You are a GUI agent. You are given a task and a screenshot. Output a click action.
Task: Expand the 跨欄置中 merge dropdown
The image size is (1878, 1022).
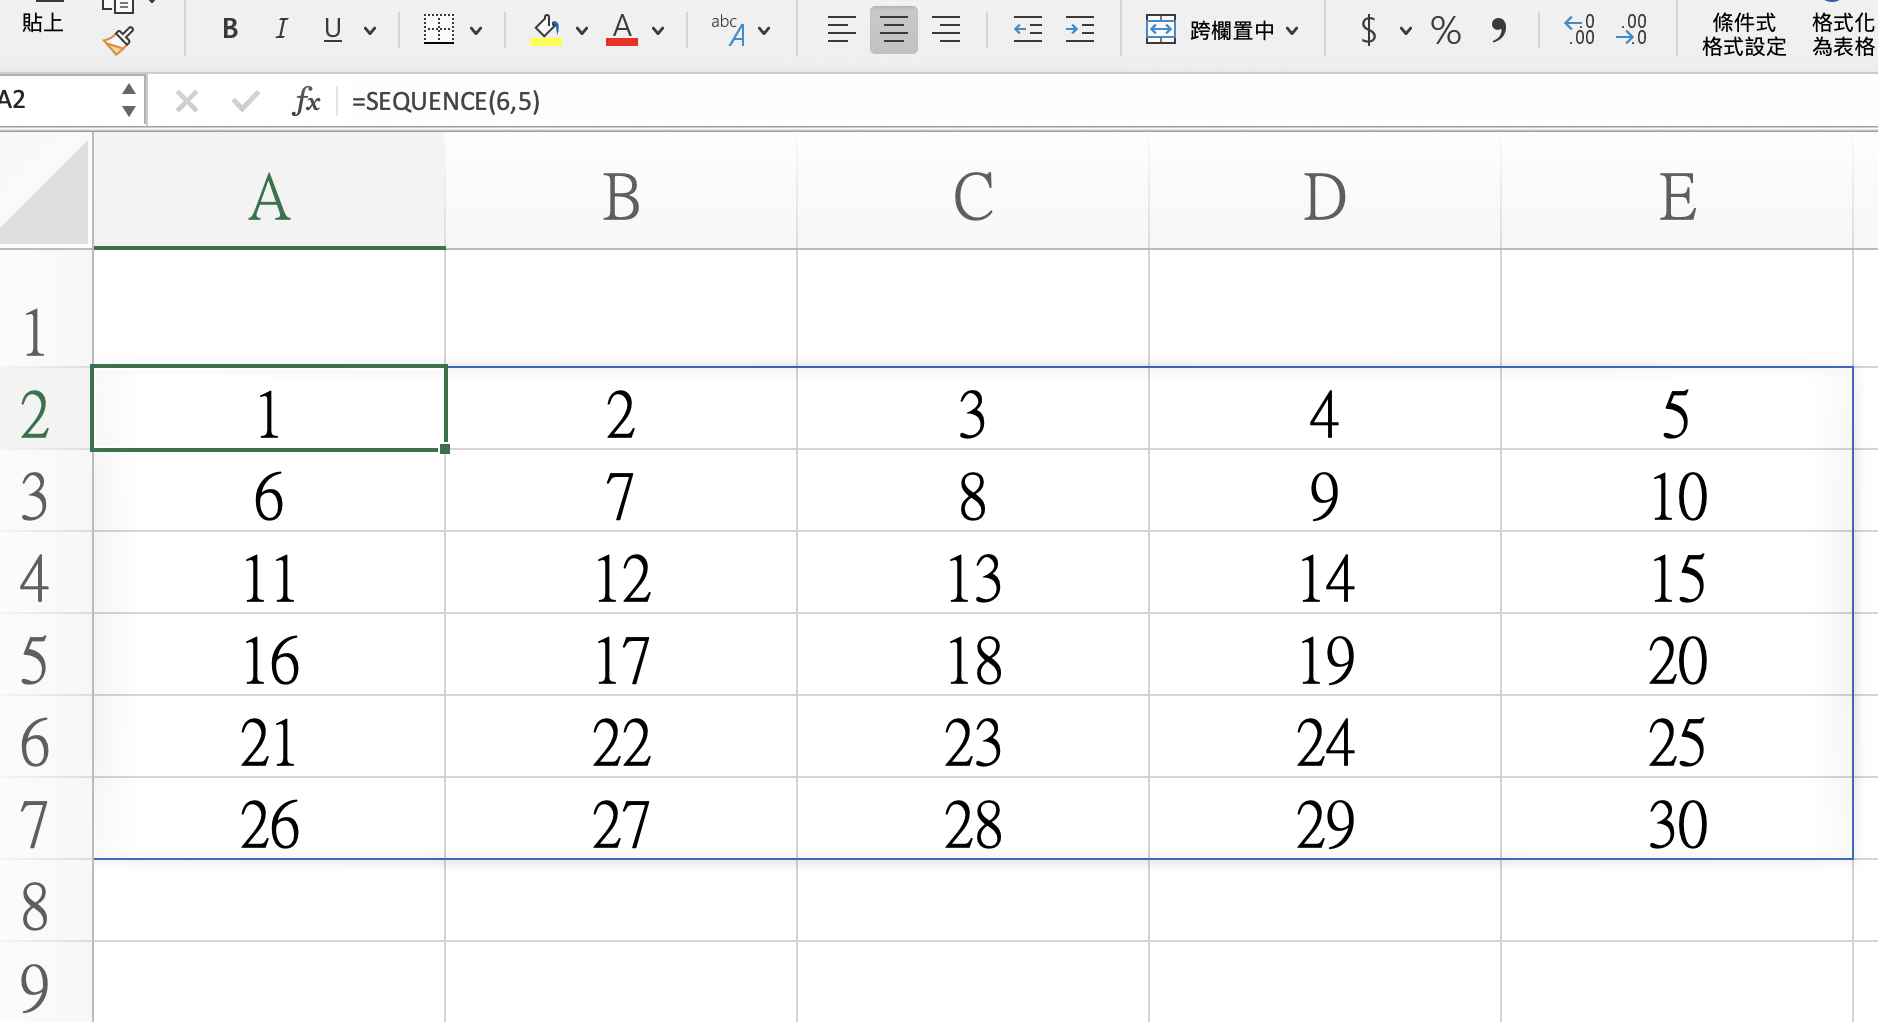tap(1292, 31)
